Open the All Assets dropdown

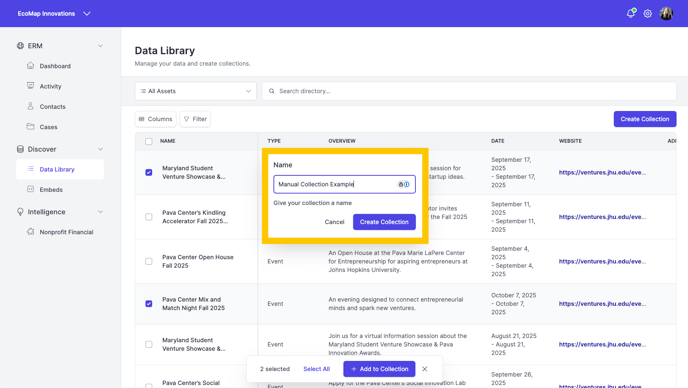(x=195, y=91)
